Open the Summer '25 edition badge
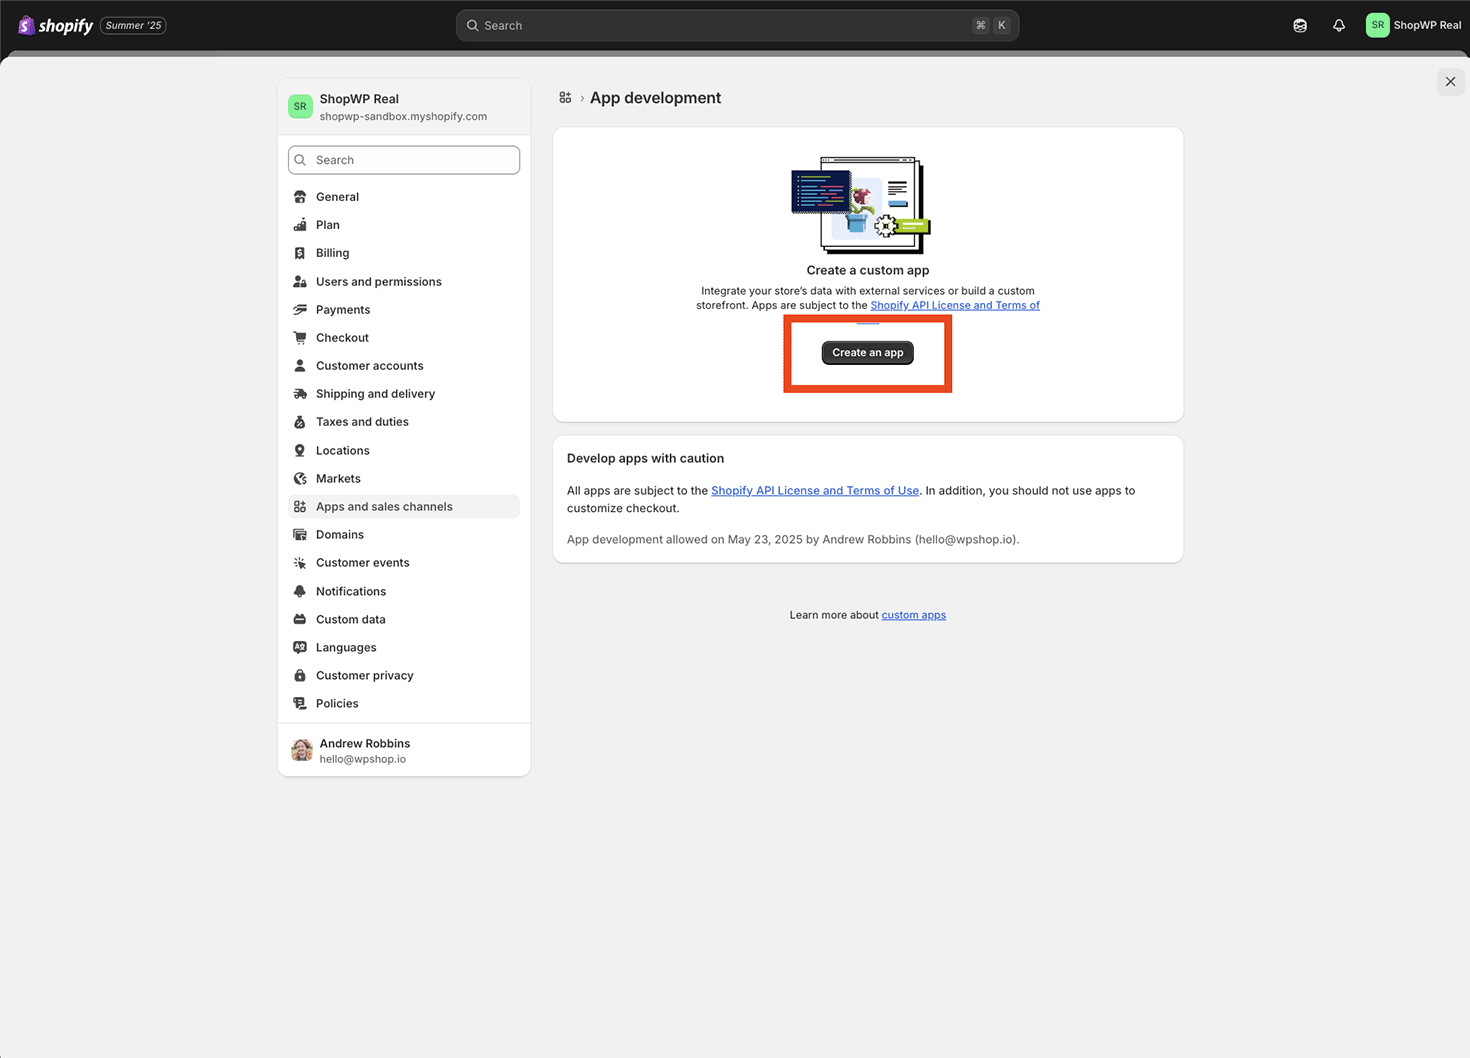This screenshot has height=1058, width=1470. click(134, 25)
